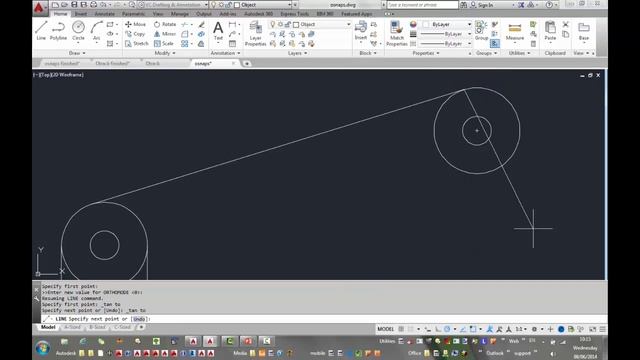The width and height of the screenshot is (640, 360).
Task: Open the Measure utility
Action: (515, 31)
